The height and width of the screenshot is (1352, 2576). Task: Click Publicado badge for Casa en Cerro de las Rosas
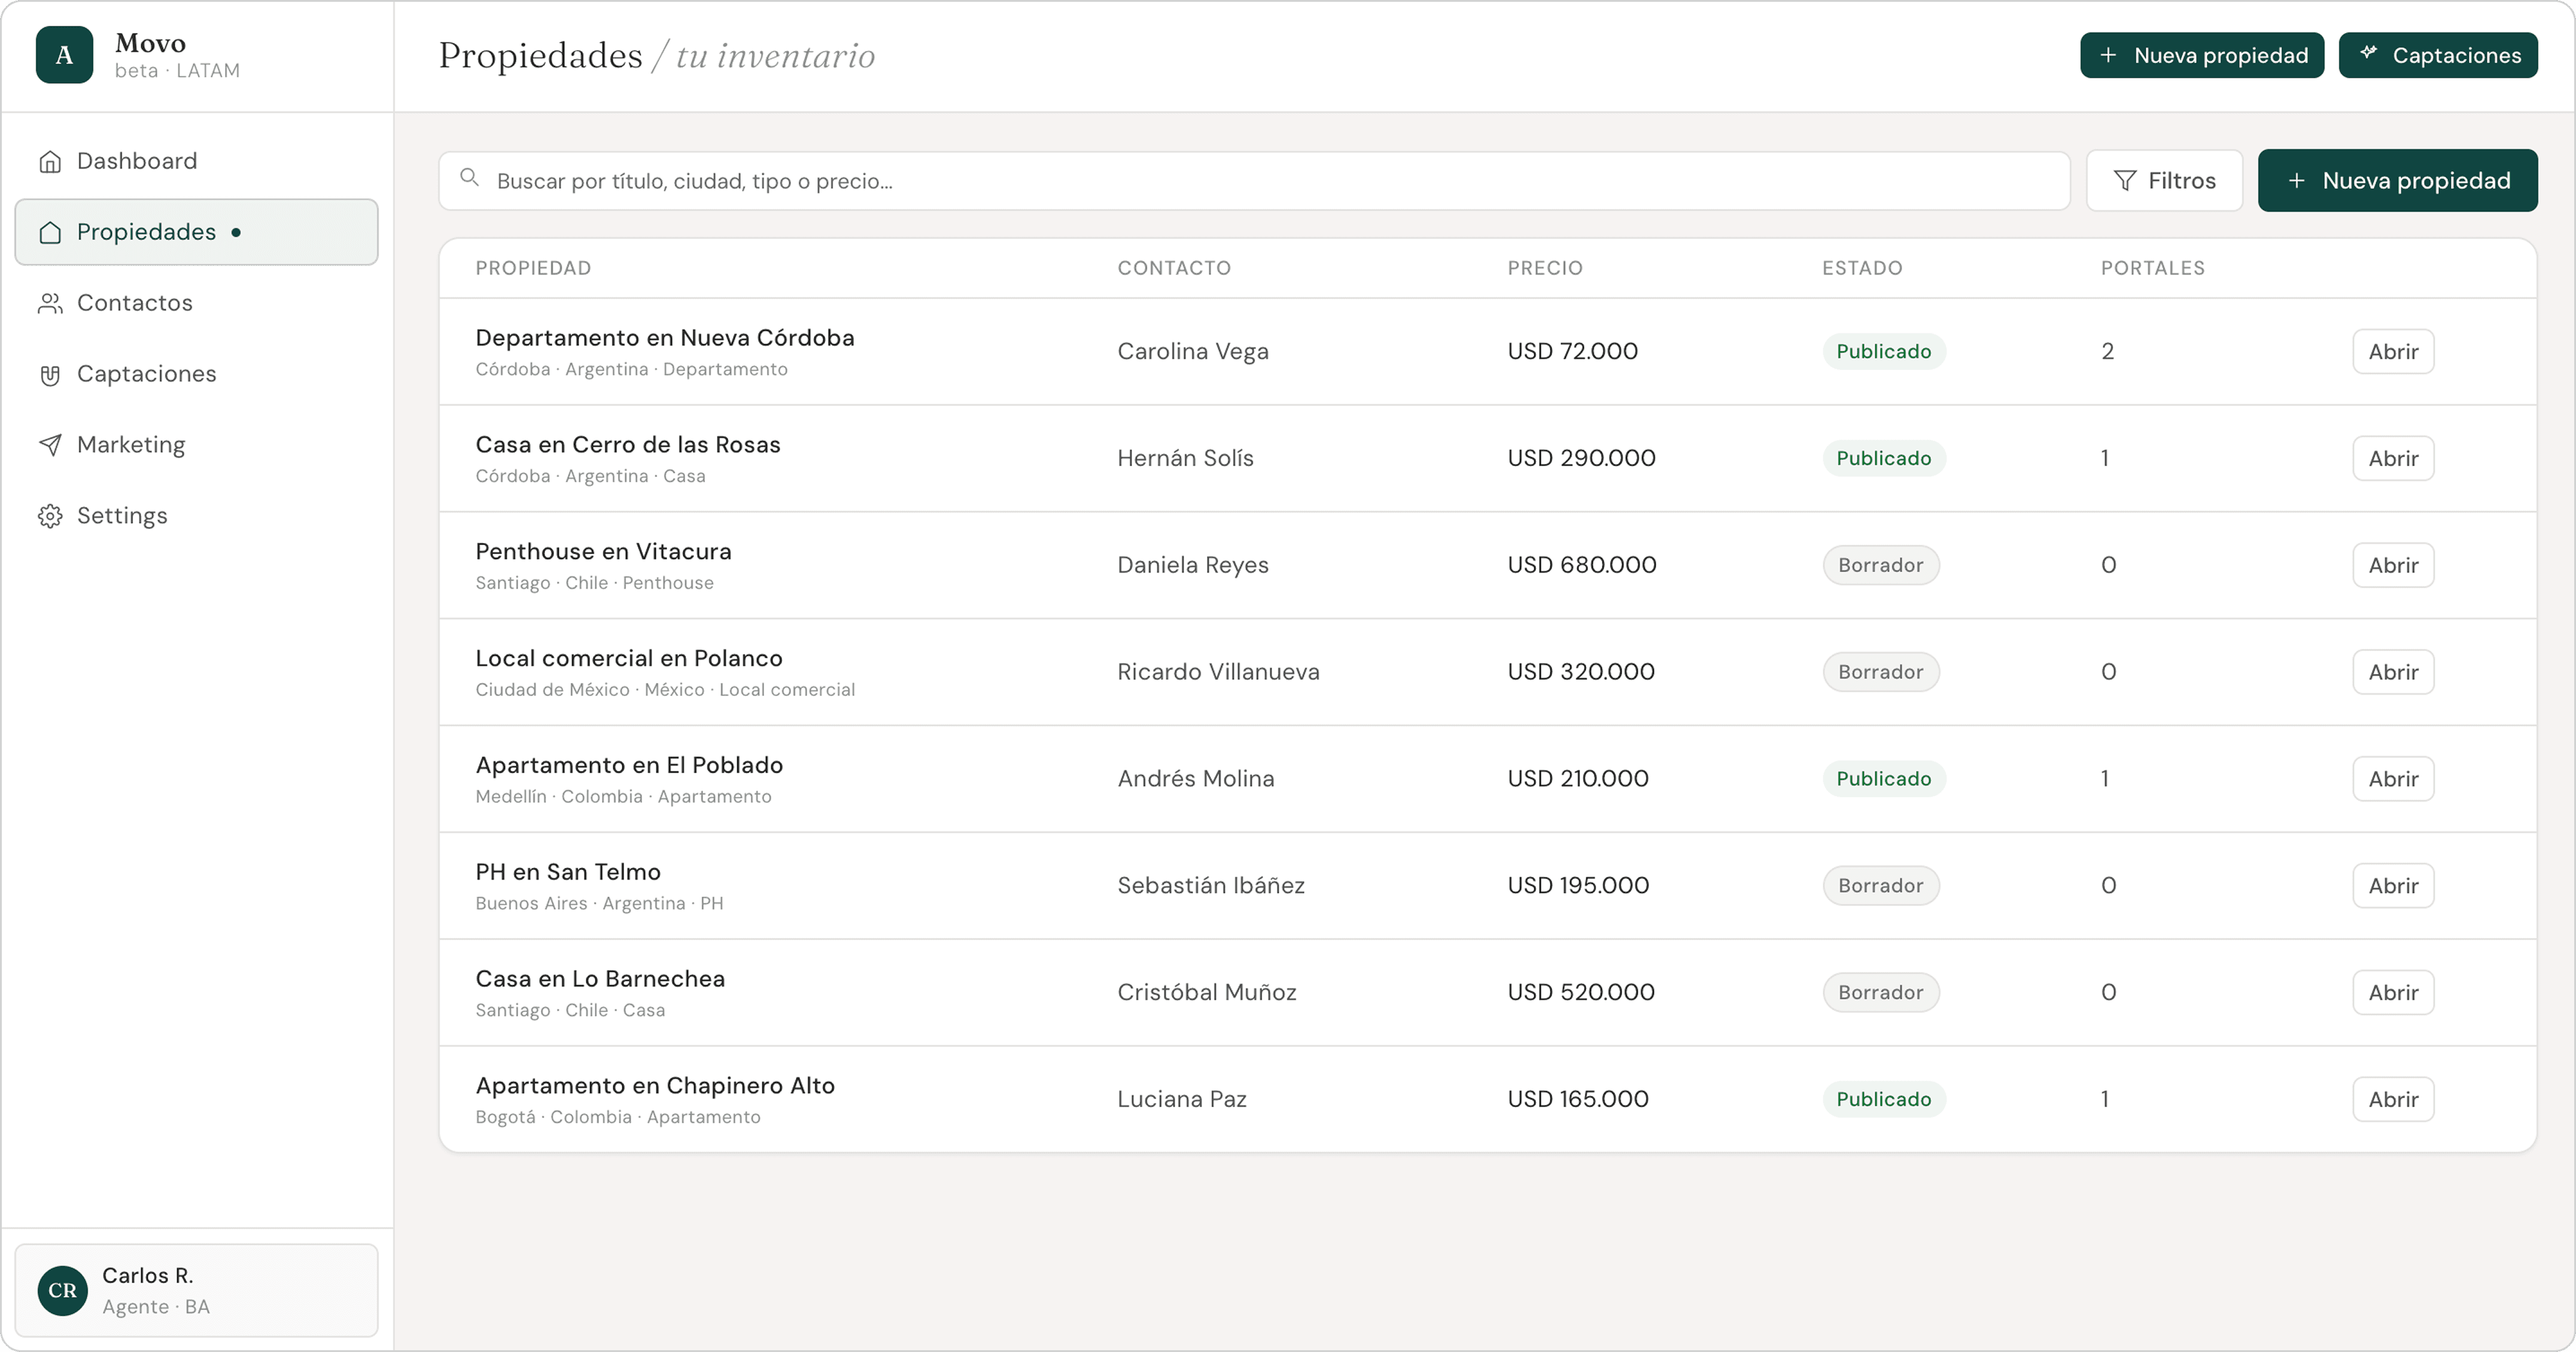[x=1883, y=458]
